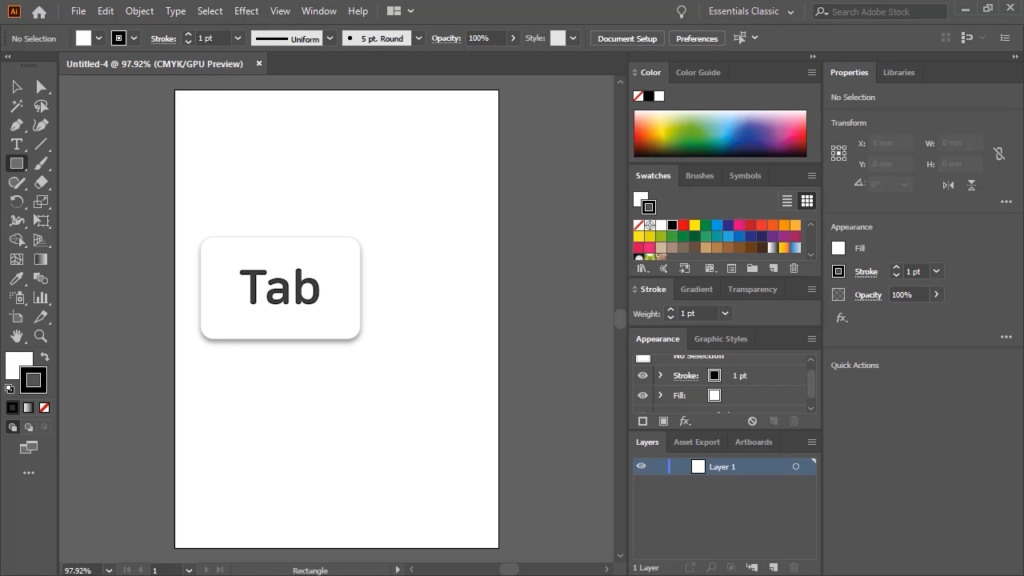This screenshot has width=1024, height=576.
Task: Click the Home icon in top bar
Action: 39,12
